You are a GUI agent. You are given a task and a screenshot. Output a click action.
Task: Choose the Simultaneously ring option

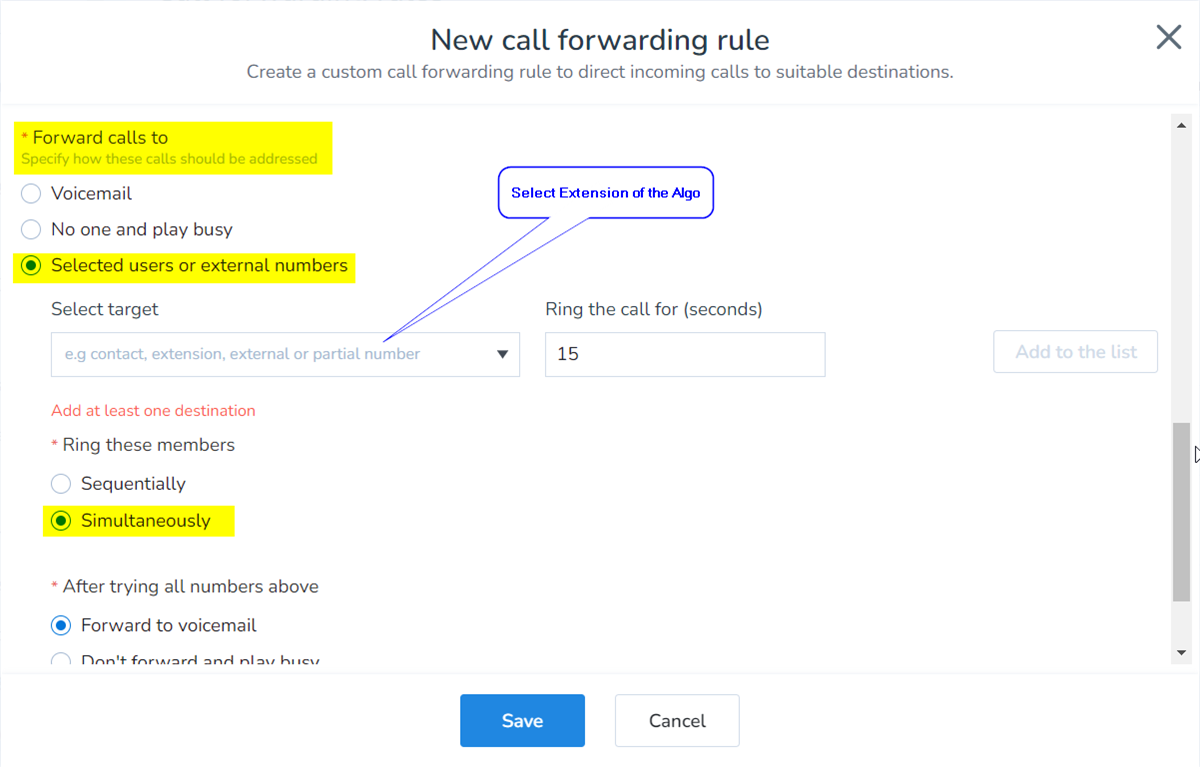(61, 521)
